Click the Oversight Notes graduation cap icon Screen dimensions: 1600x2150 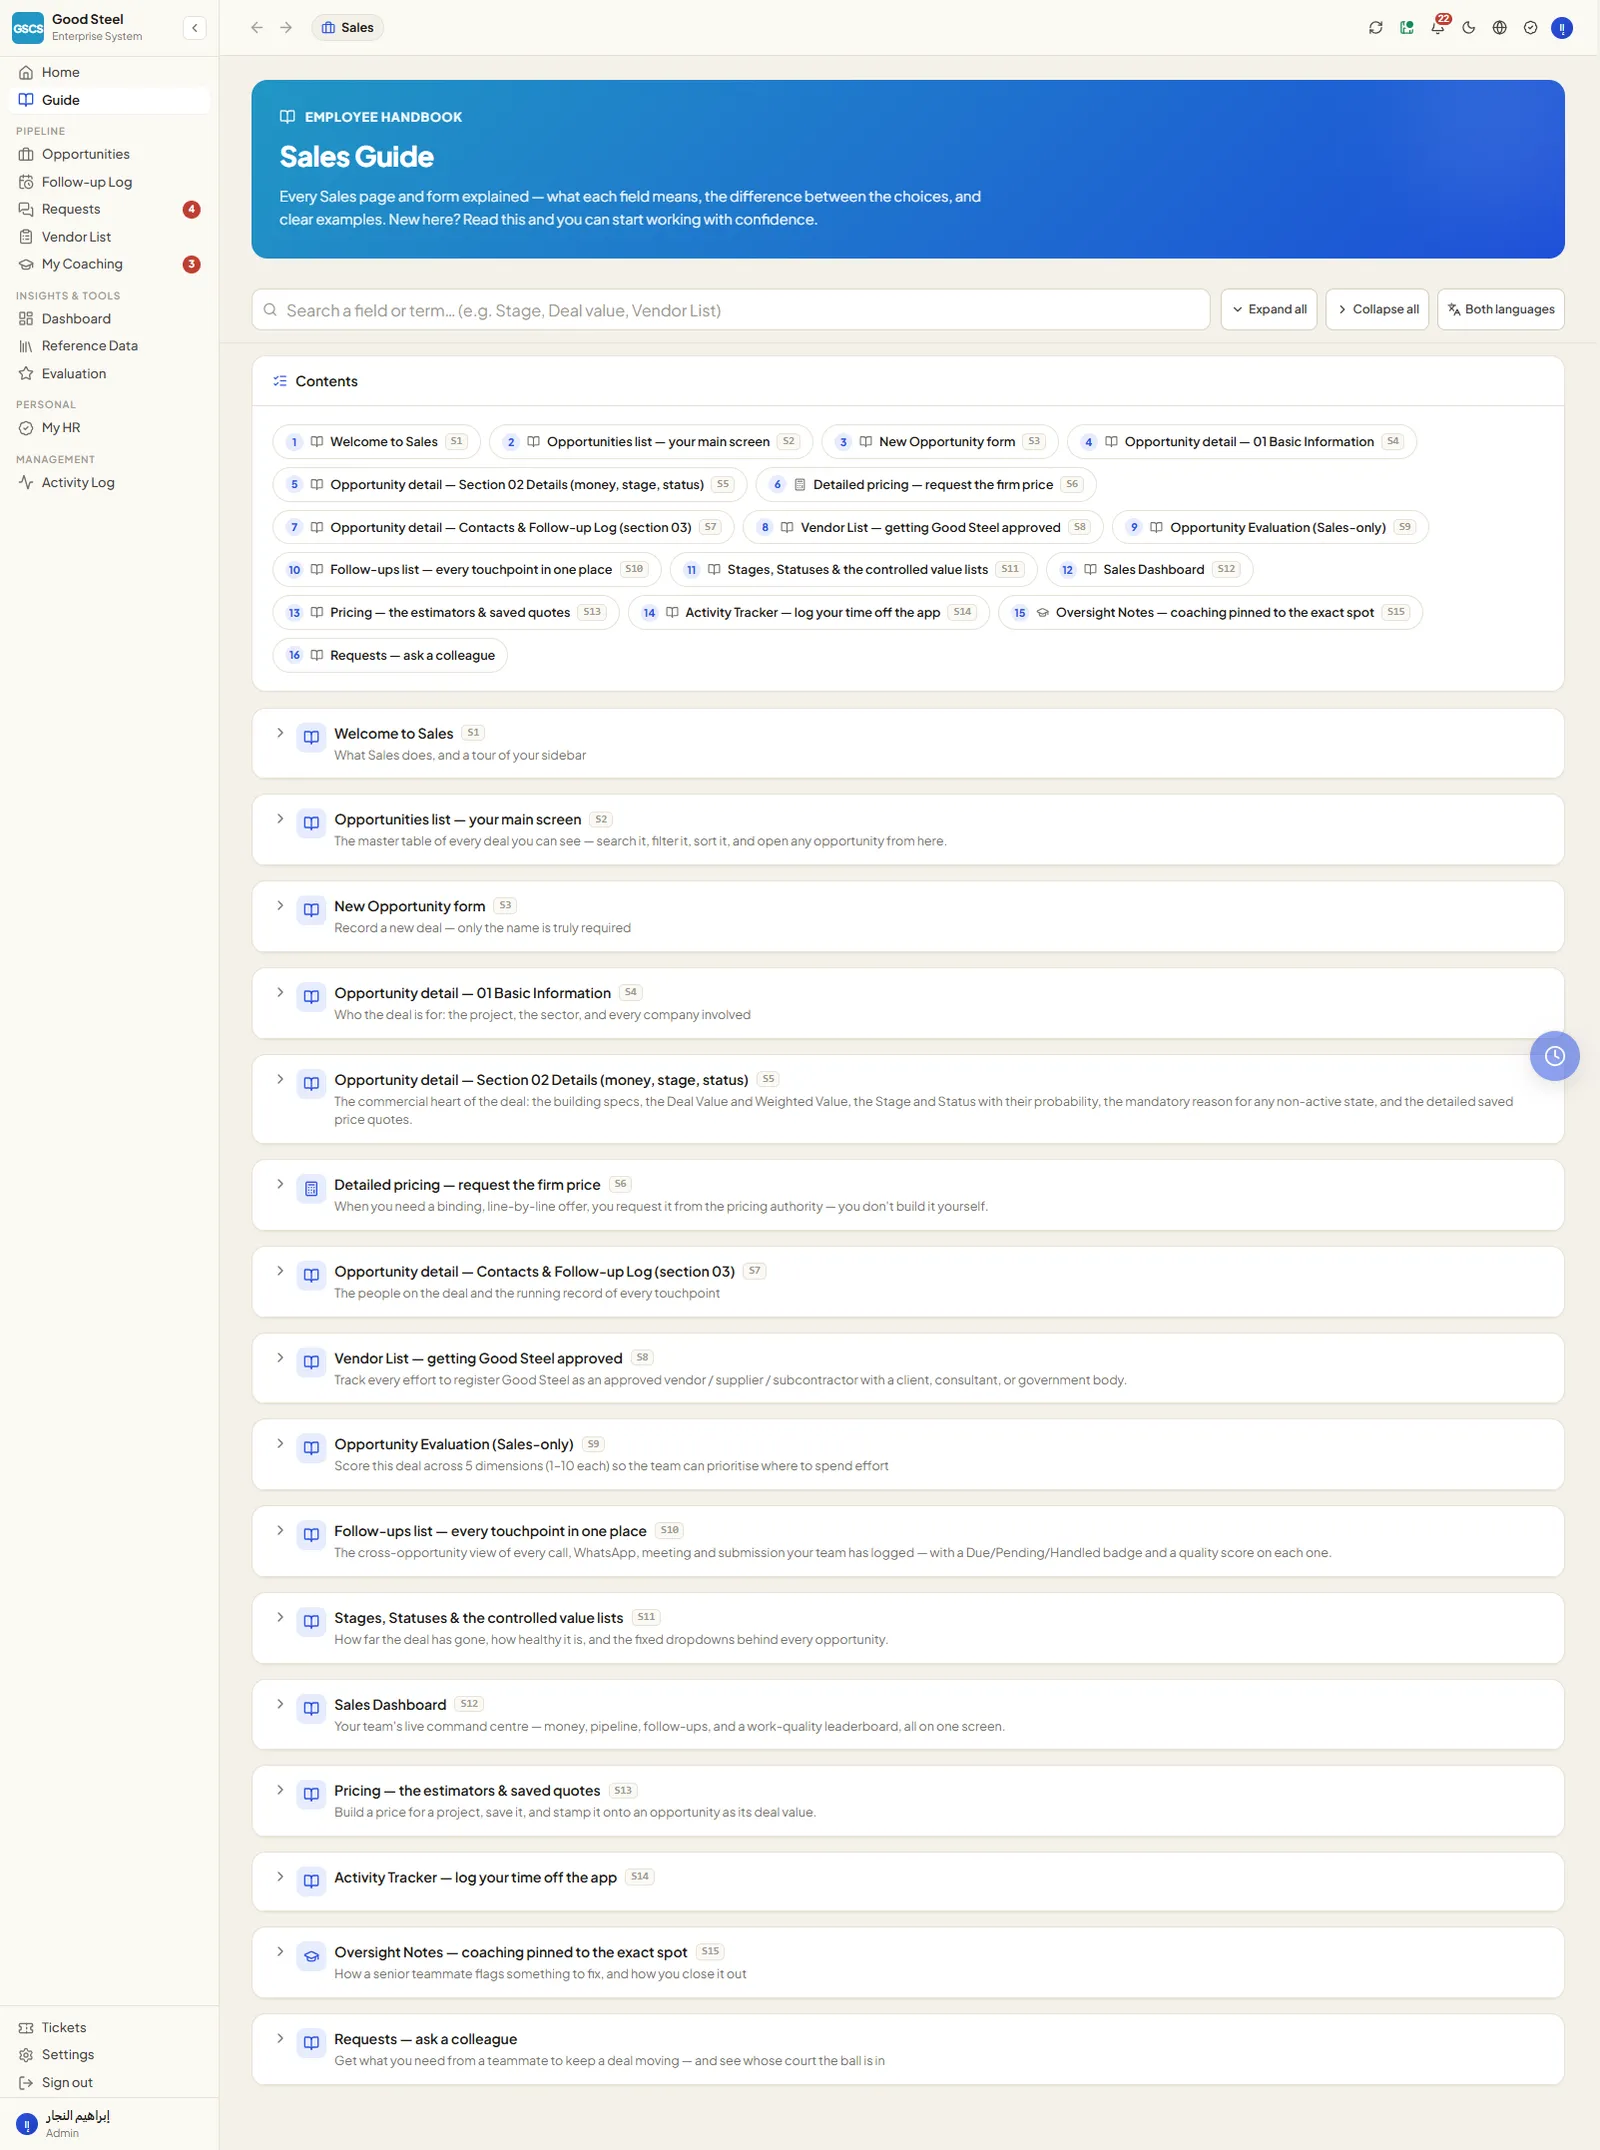(x=311, y=1956)
